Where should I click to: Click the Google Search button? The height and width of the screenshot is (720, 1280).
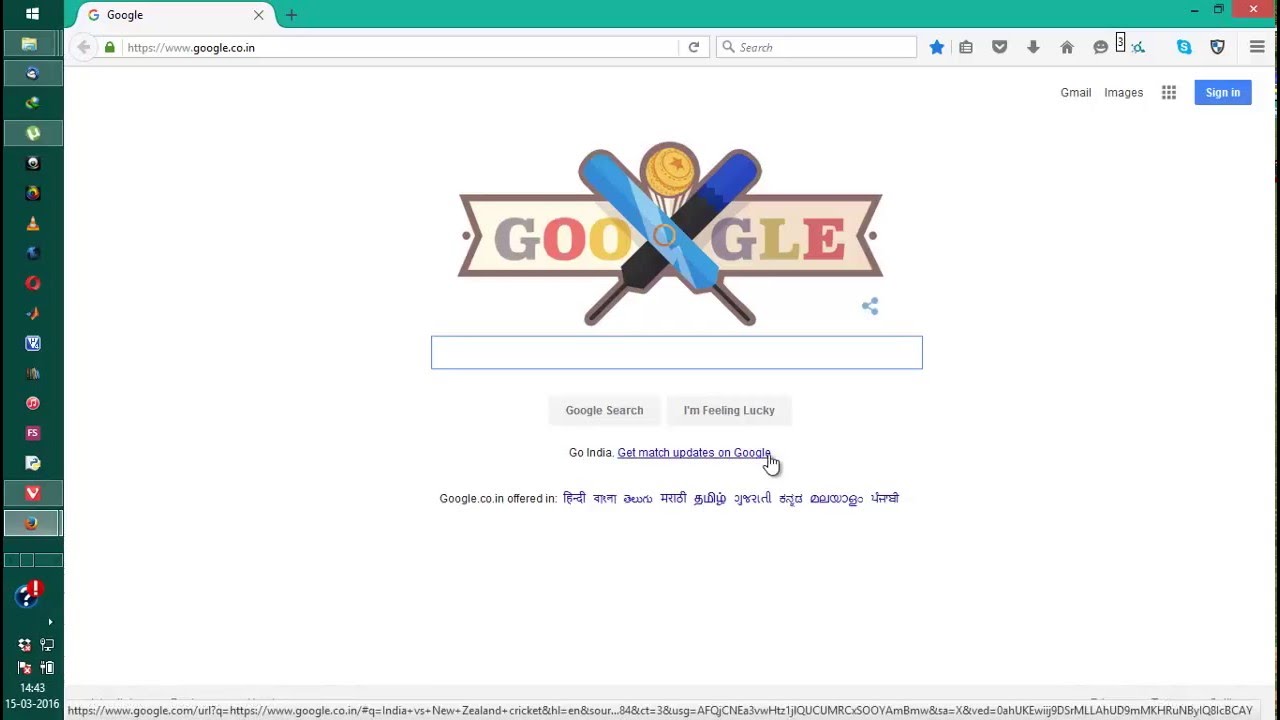[604, 410]
